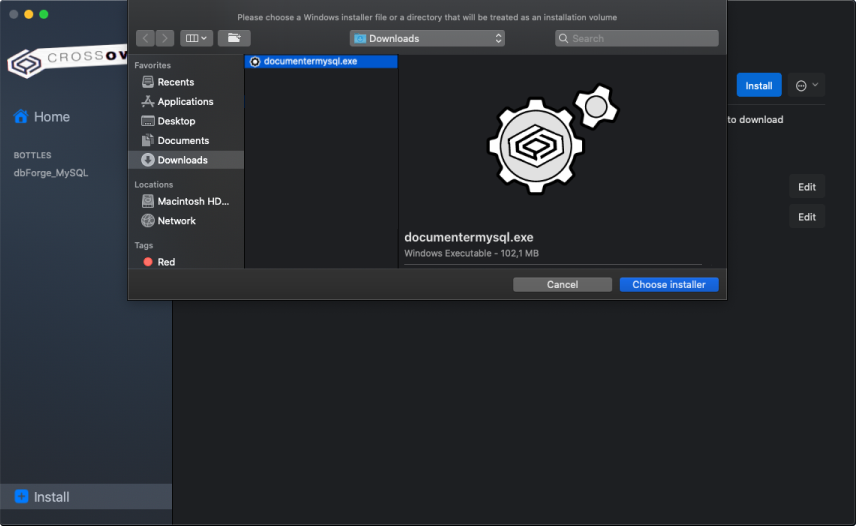This screenshot has height=526, width=856.
Task: Click the blue Install button in CrossOver
Action: coord(759,85)
